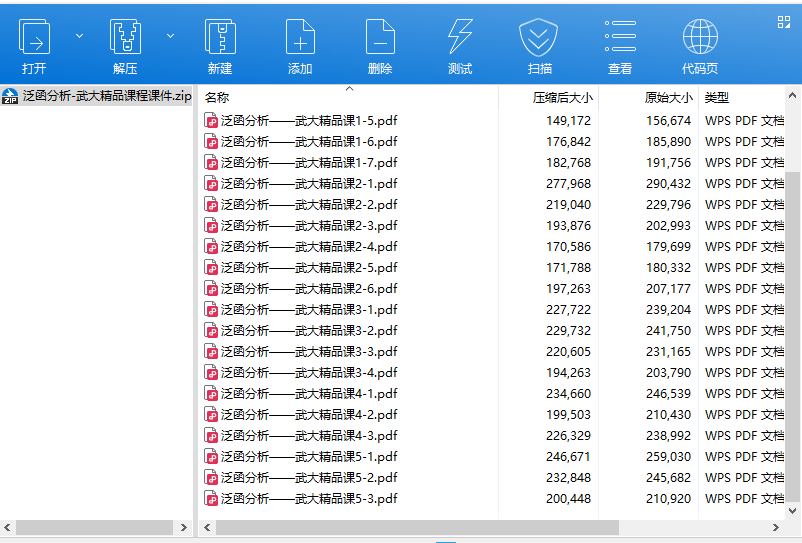Image resolution: width=802 pixels, height=543 pixels.
Task: Select file 泛函分析——武大精品课3-4.pdf
Action: tap(309, 372)
